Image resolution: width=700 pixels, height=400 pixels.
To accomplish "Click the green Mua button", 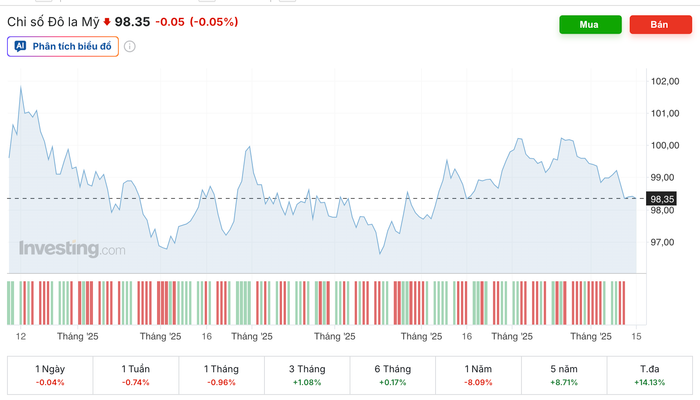I will pyautogui.click(x=590, y=25).
